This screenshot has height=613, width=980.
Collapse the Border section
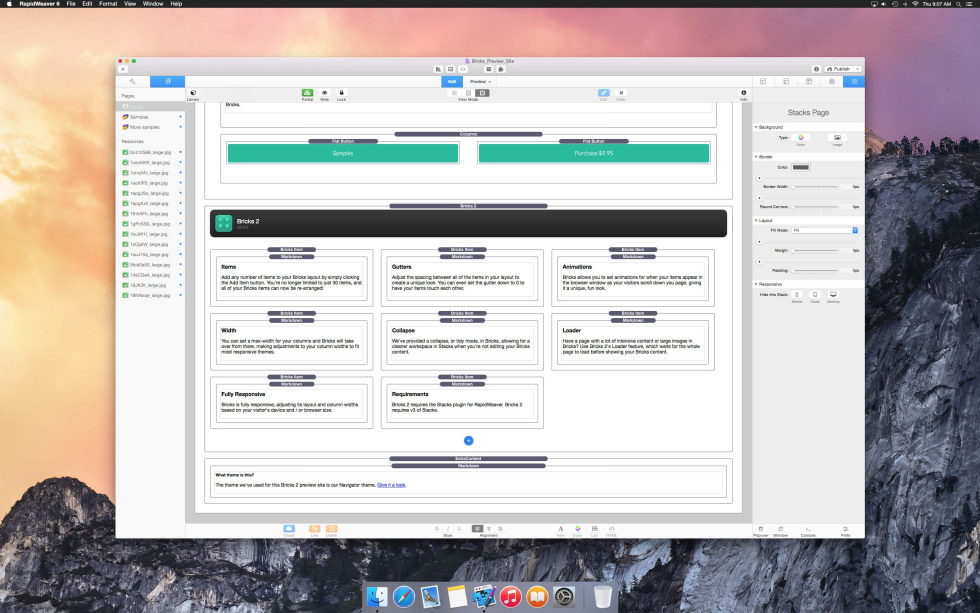pos(756,157)
